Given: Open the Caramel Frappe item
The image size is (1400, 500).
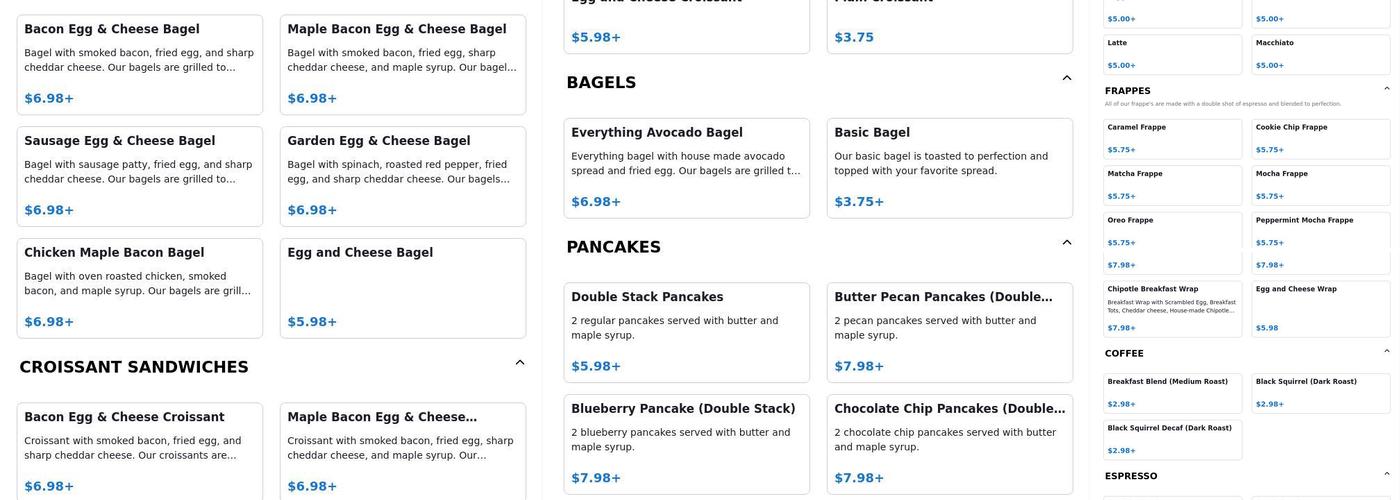Looking at the screenshot, I should click(1173, 139).
